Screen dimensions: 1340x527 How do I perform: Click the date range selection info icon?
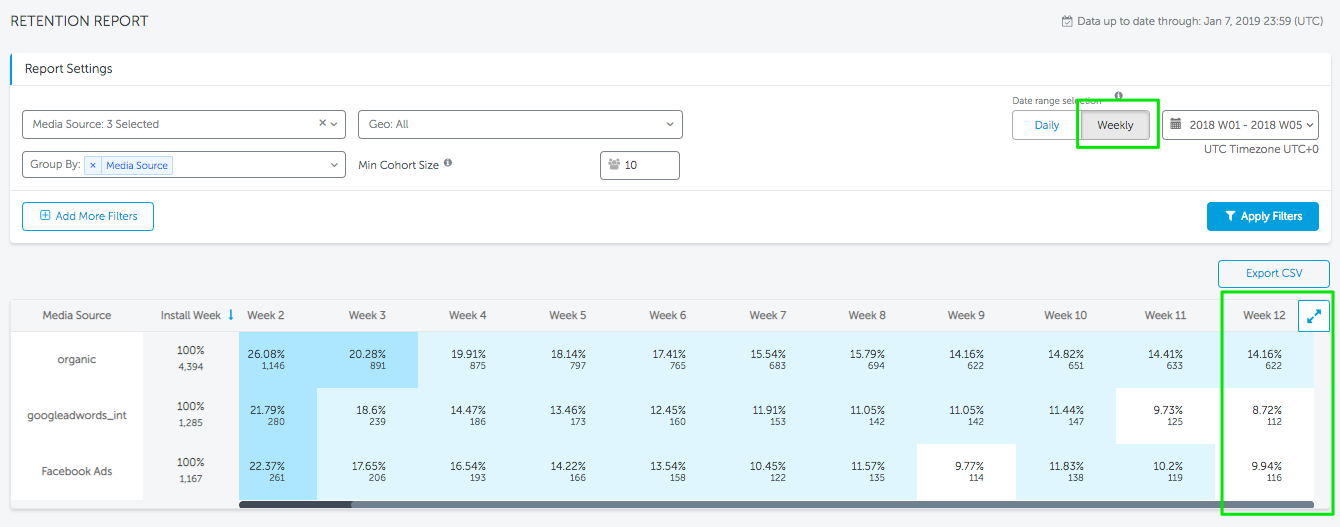coord(1118,97)
